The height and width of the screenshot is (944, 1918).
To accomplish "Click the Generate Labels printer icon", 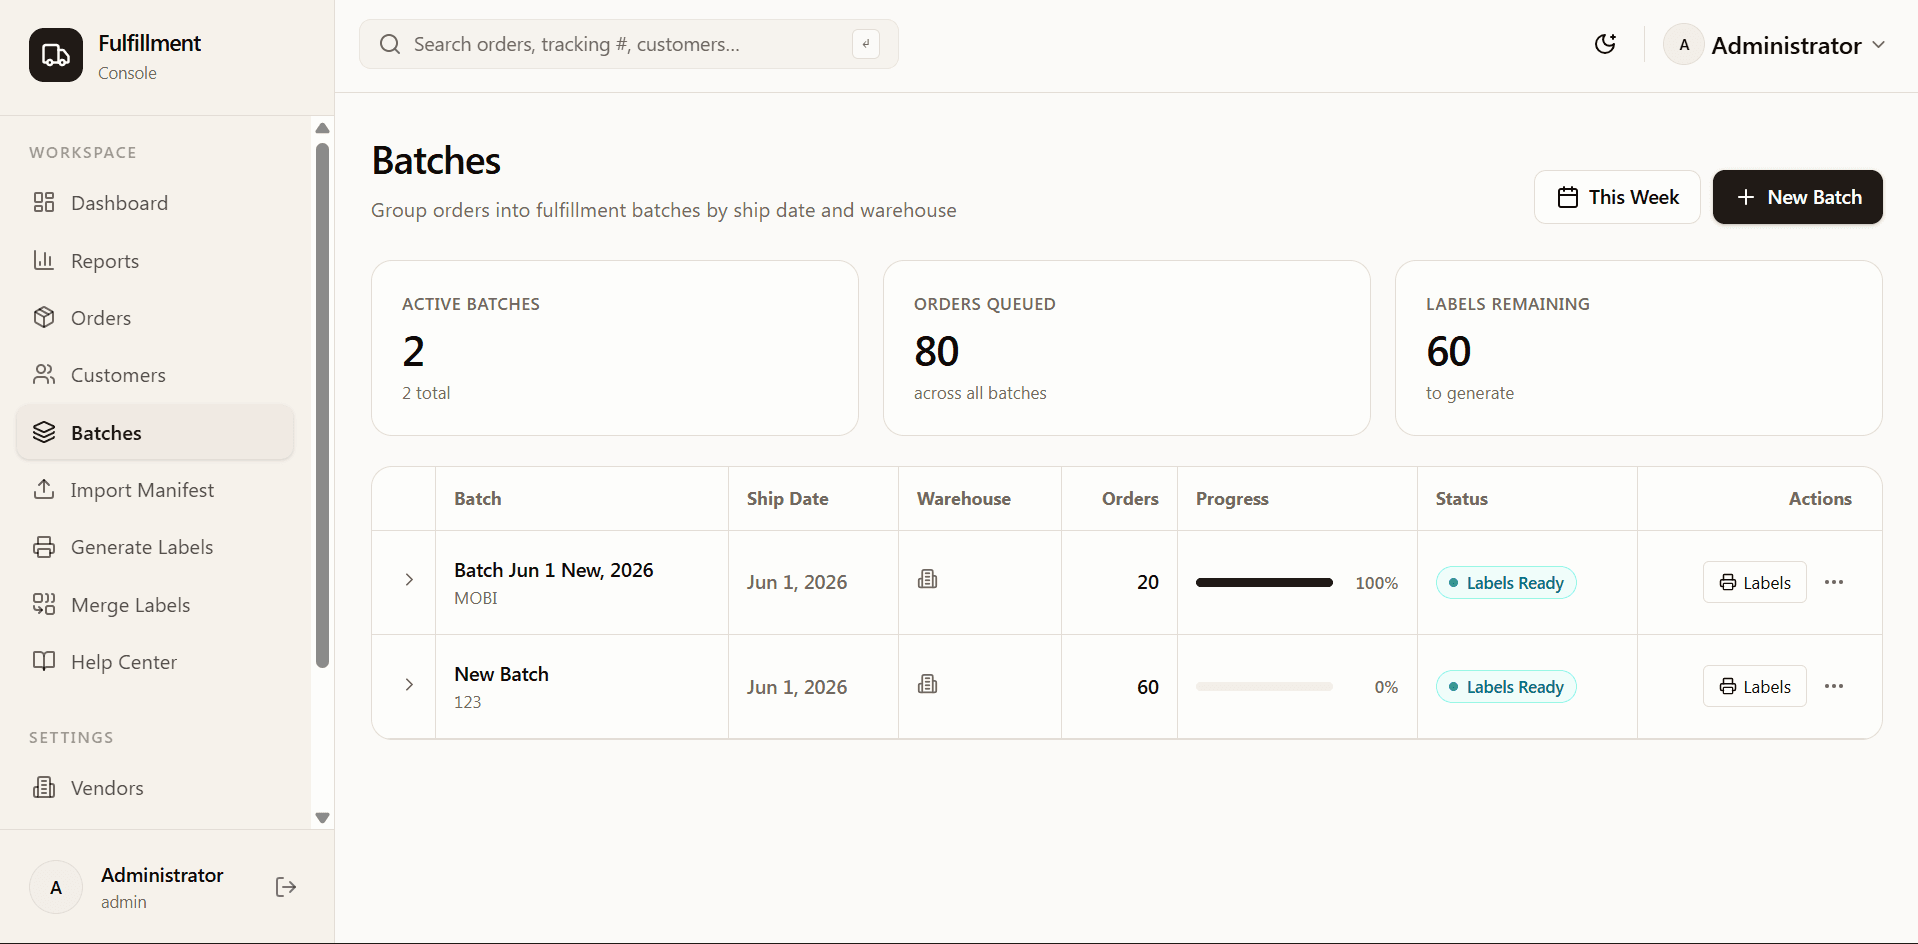I will tap(44, 547).
